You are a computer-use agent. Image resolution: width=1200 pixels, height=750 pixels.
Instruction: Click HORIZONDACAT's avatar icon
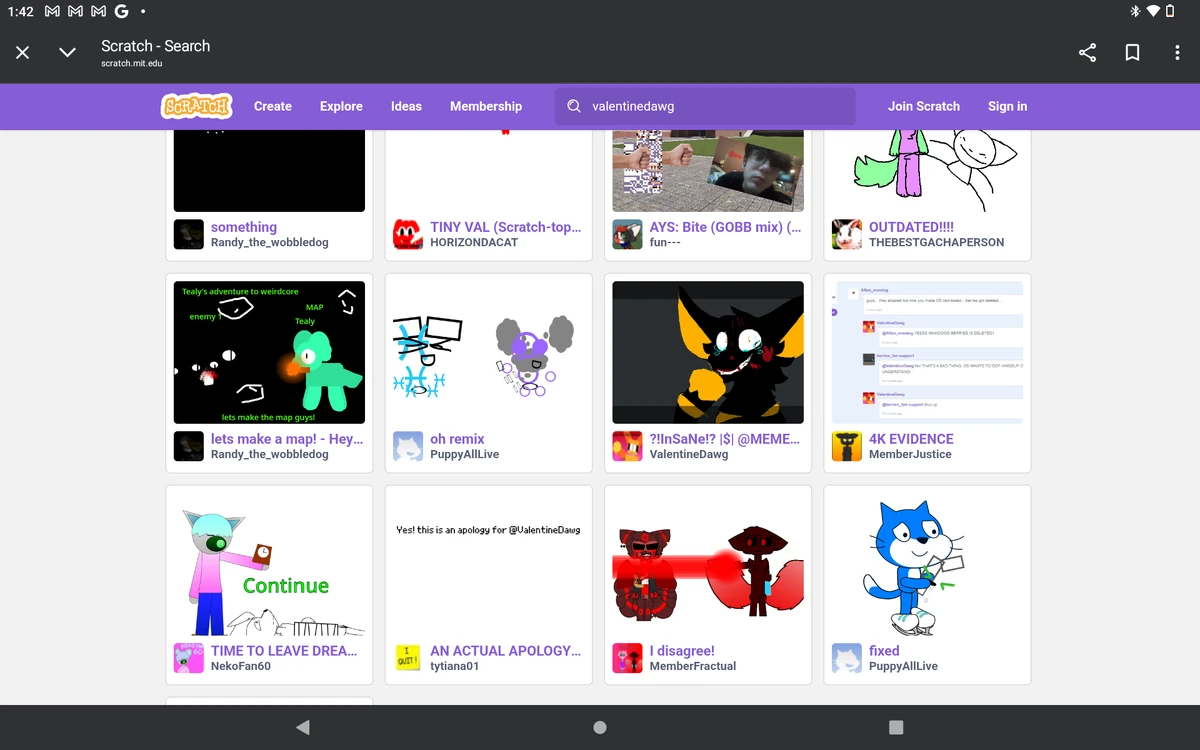(407, 234)
